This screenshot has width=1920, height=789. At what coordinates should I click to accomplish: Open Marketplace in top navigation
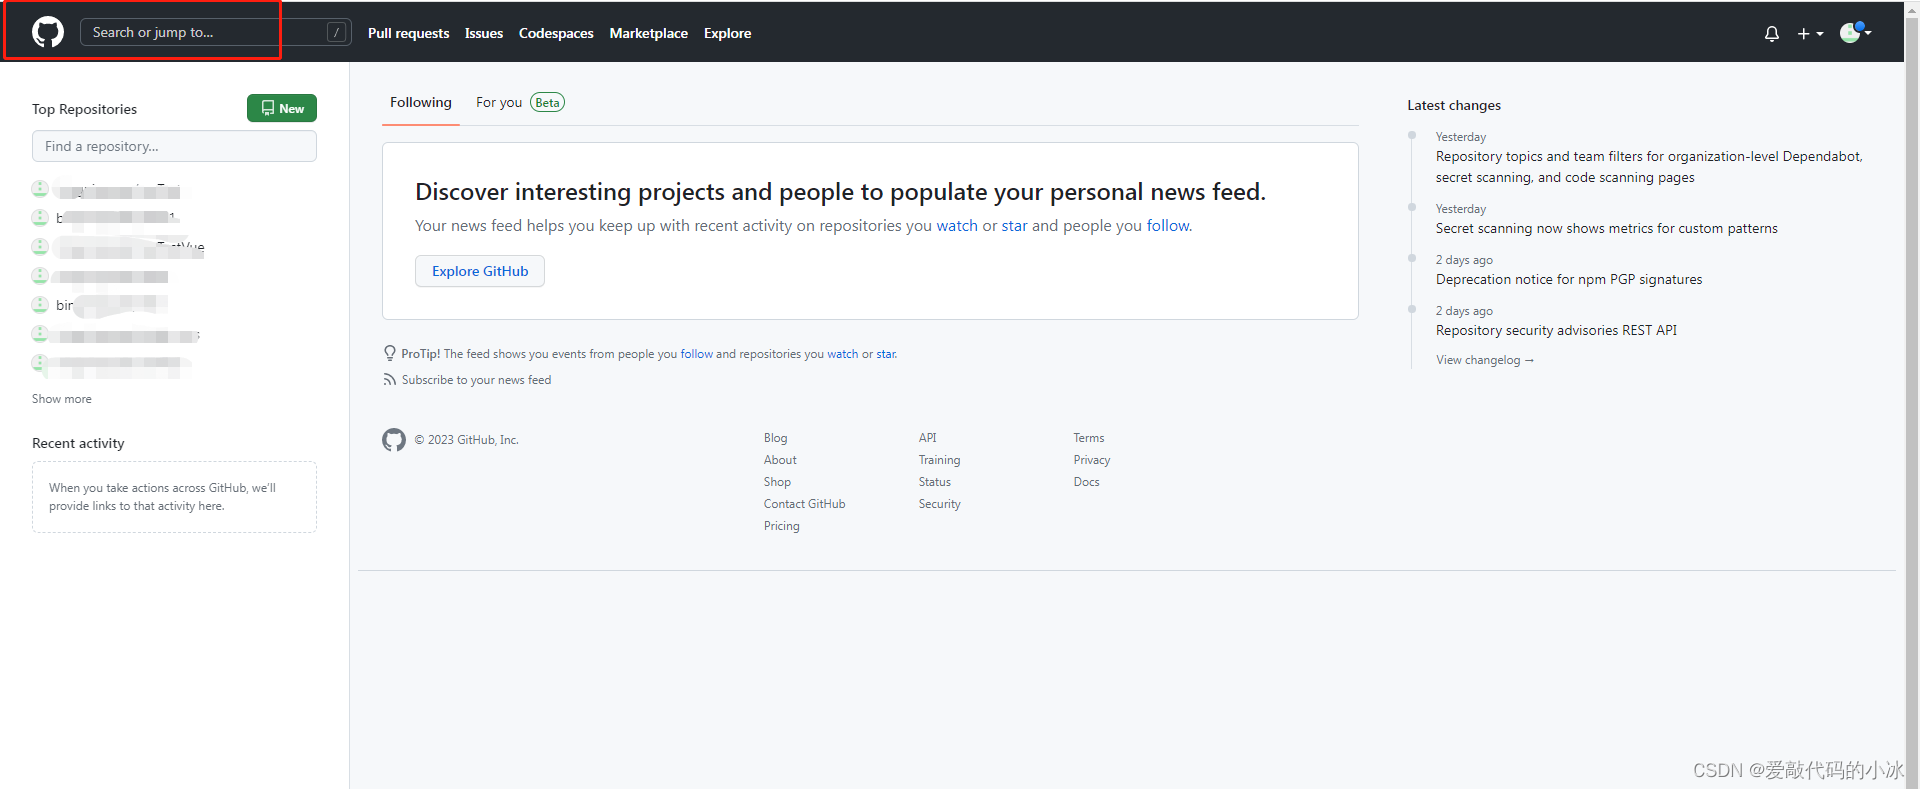point(649,33)
